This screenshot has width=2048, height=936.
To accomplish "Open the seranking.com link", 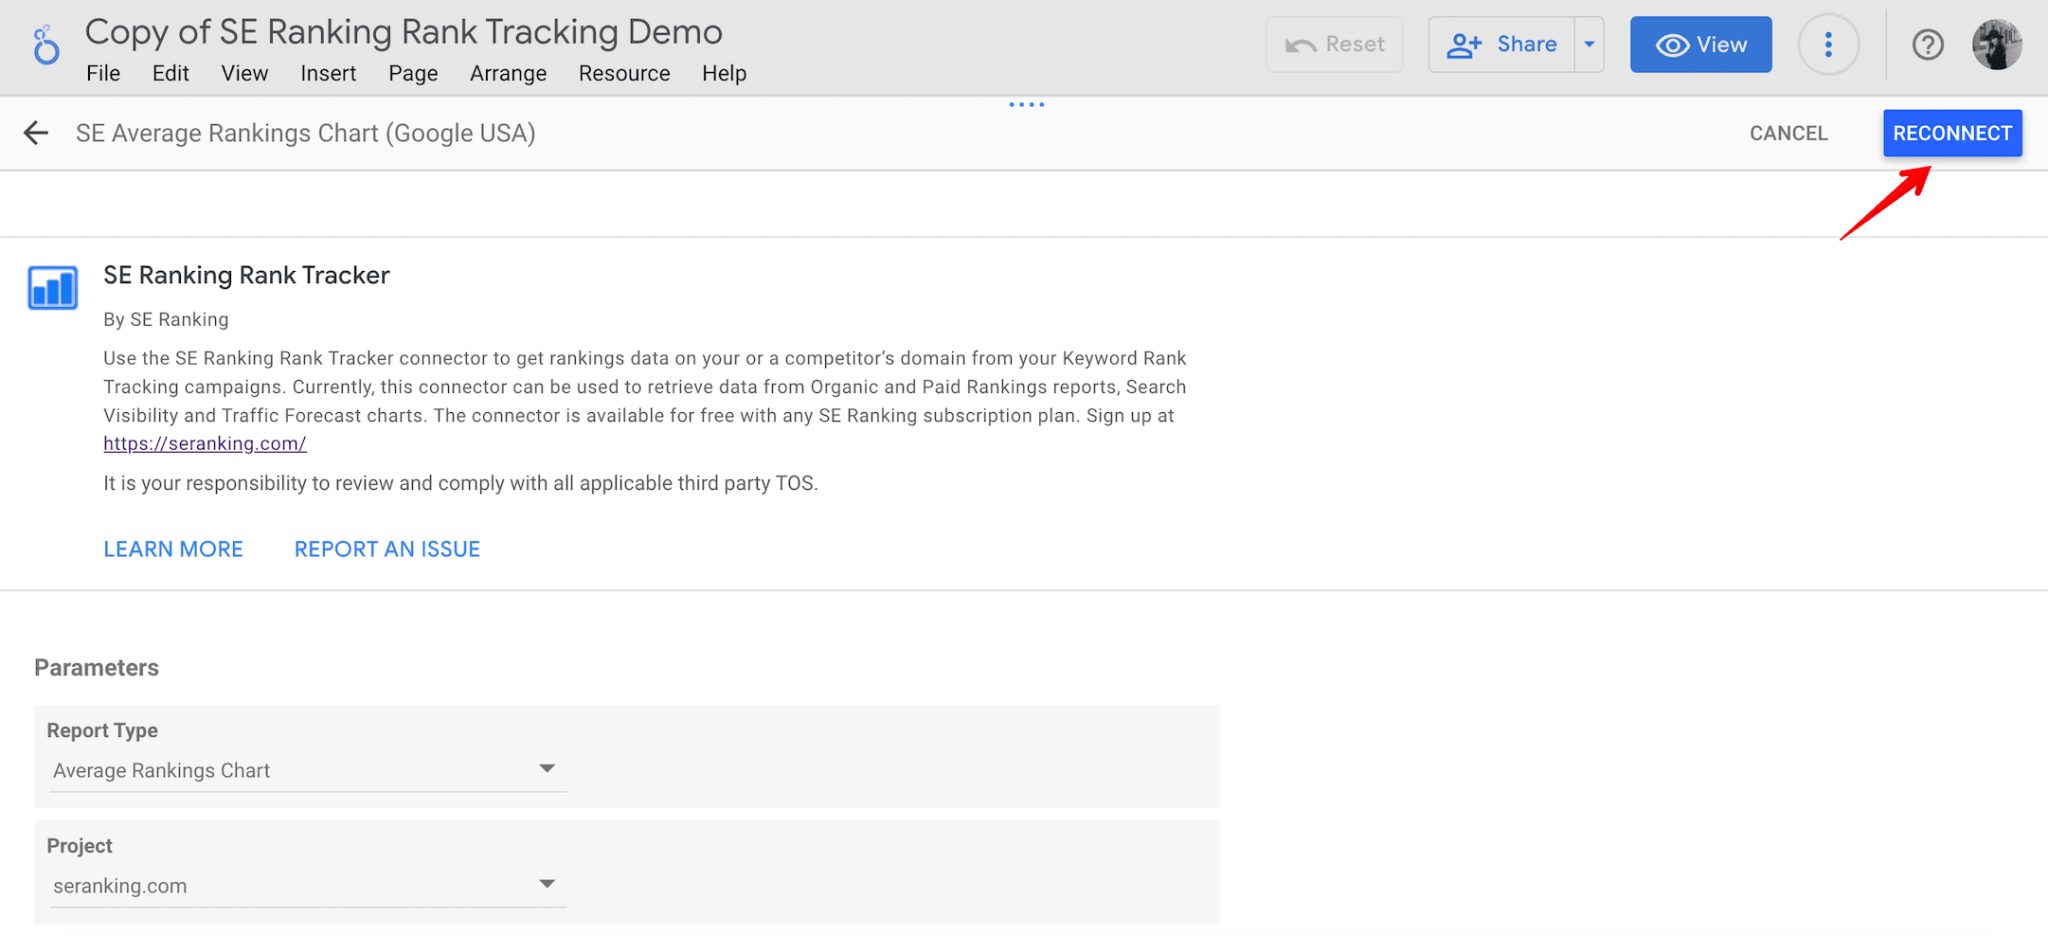I will [x=204, y=443].
